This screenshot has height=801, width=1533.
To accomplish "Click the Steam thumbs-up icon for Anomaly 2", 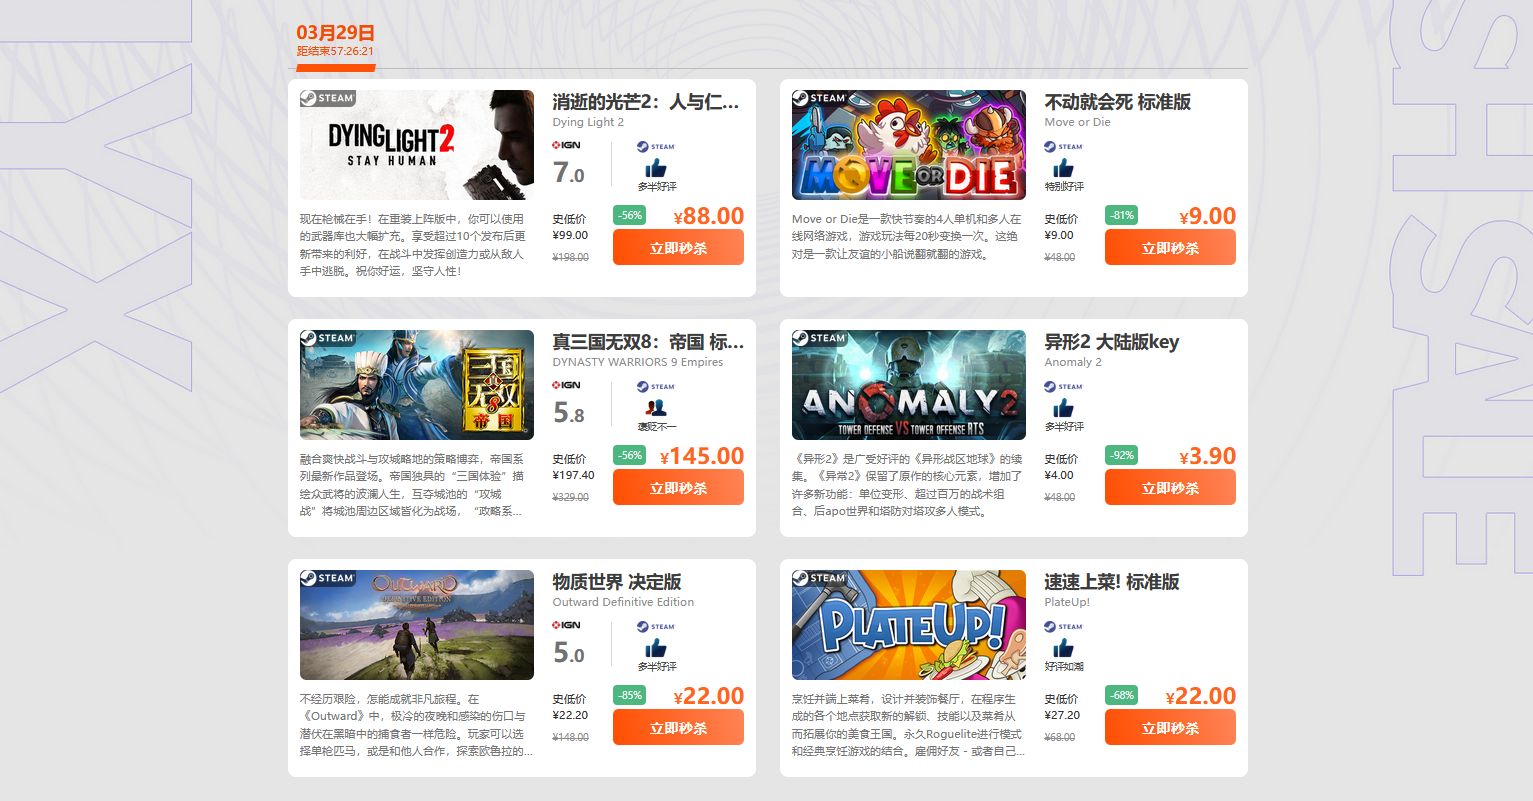I will coord(1063,407).
